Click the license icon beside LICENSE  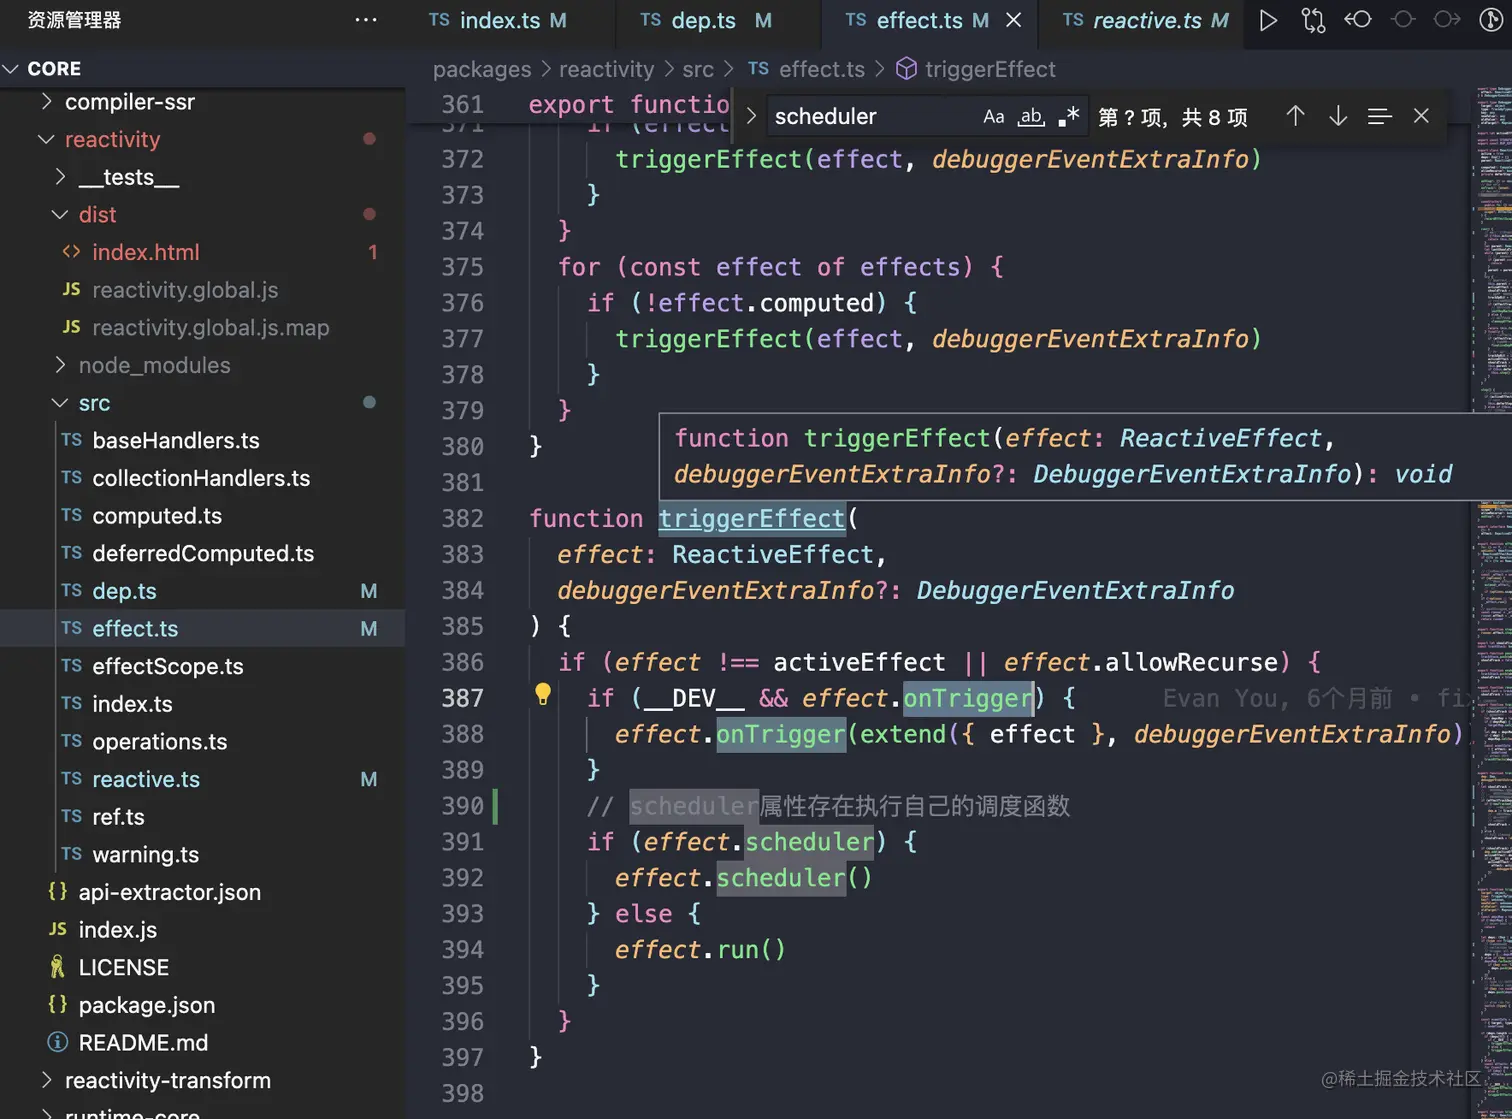coord(58,967)
